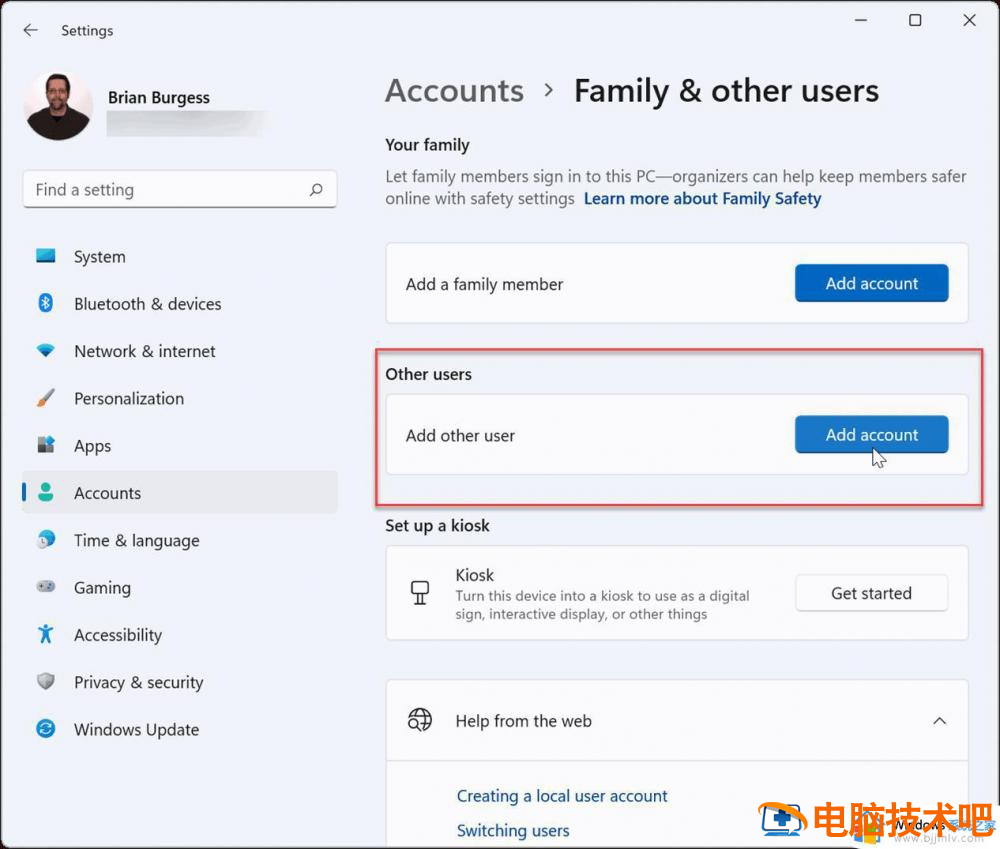Viewport: 1000px width, 849px height.
Task: Open System settings label
Action: (99, 256)
